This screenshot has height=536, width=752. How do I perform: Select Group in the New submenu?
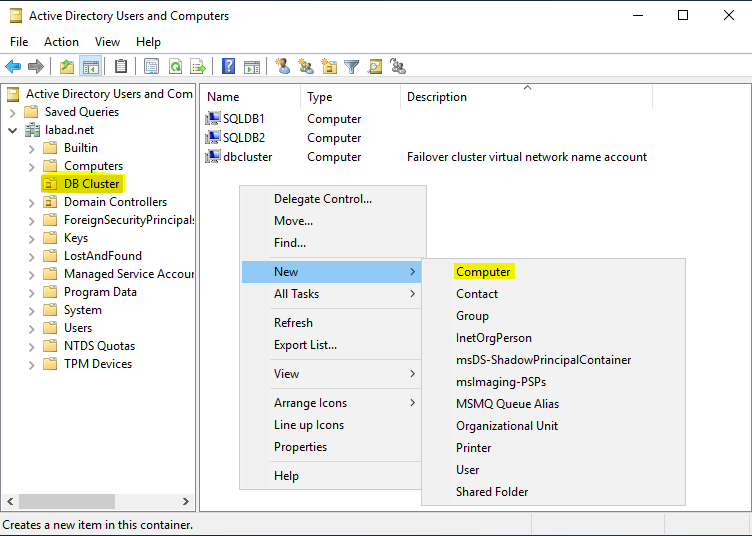click(553, 316)
